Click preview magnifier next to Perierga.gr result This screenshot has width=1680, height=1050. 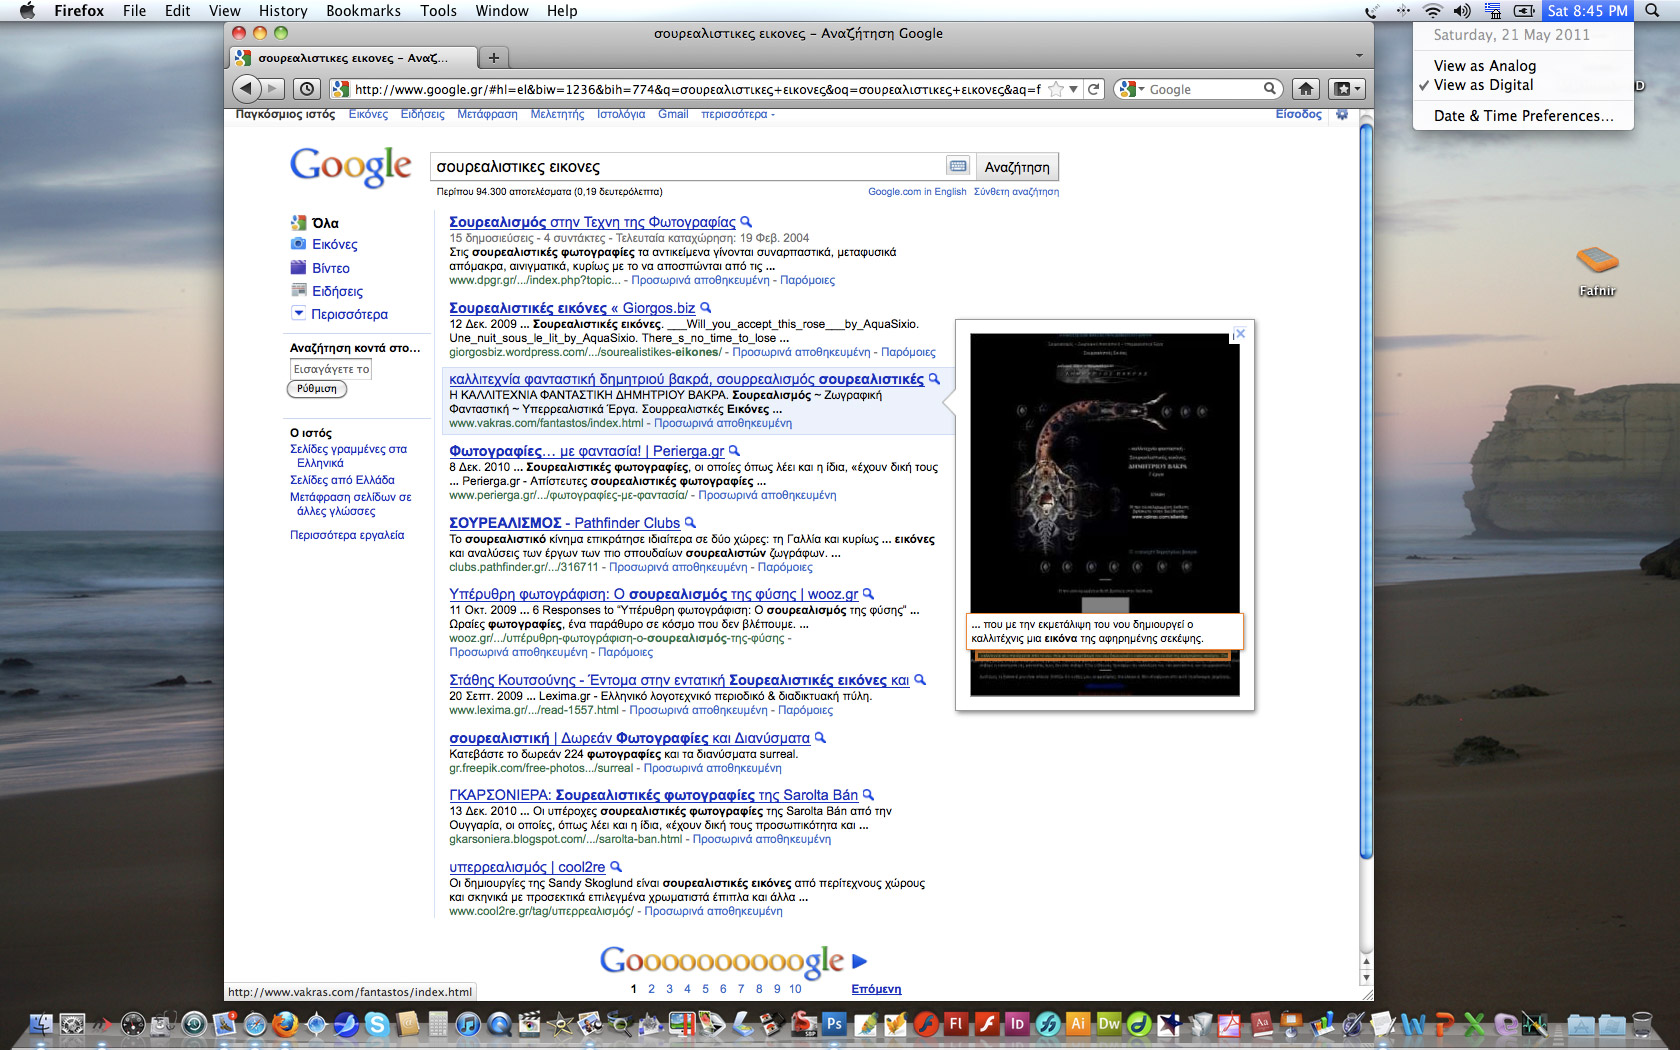click(734, 451)
